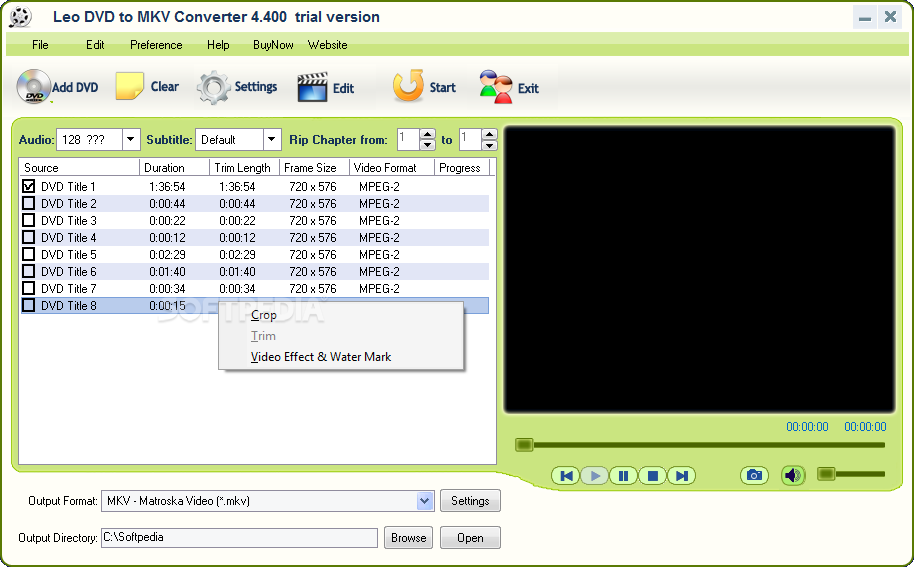
Task: Click Settings button beside Output Format
Action: click(470, 501)
